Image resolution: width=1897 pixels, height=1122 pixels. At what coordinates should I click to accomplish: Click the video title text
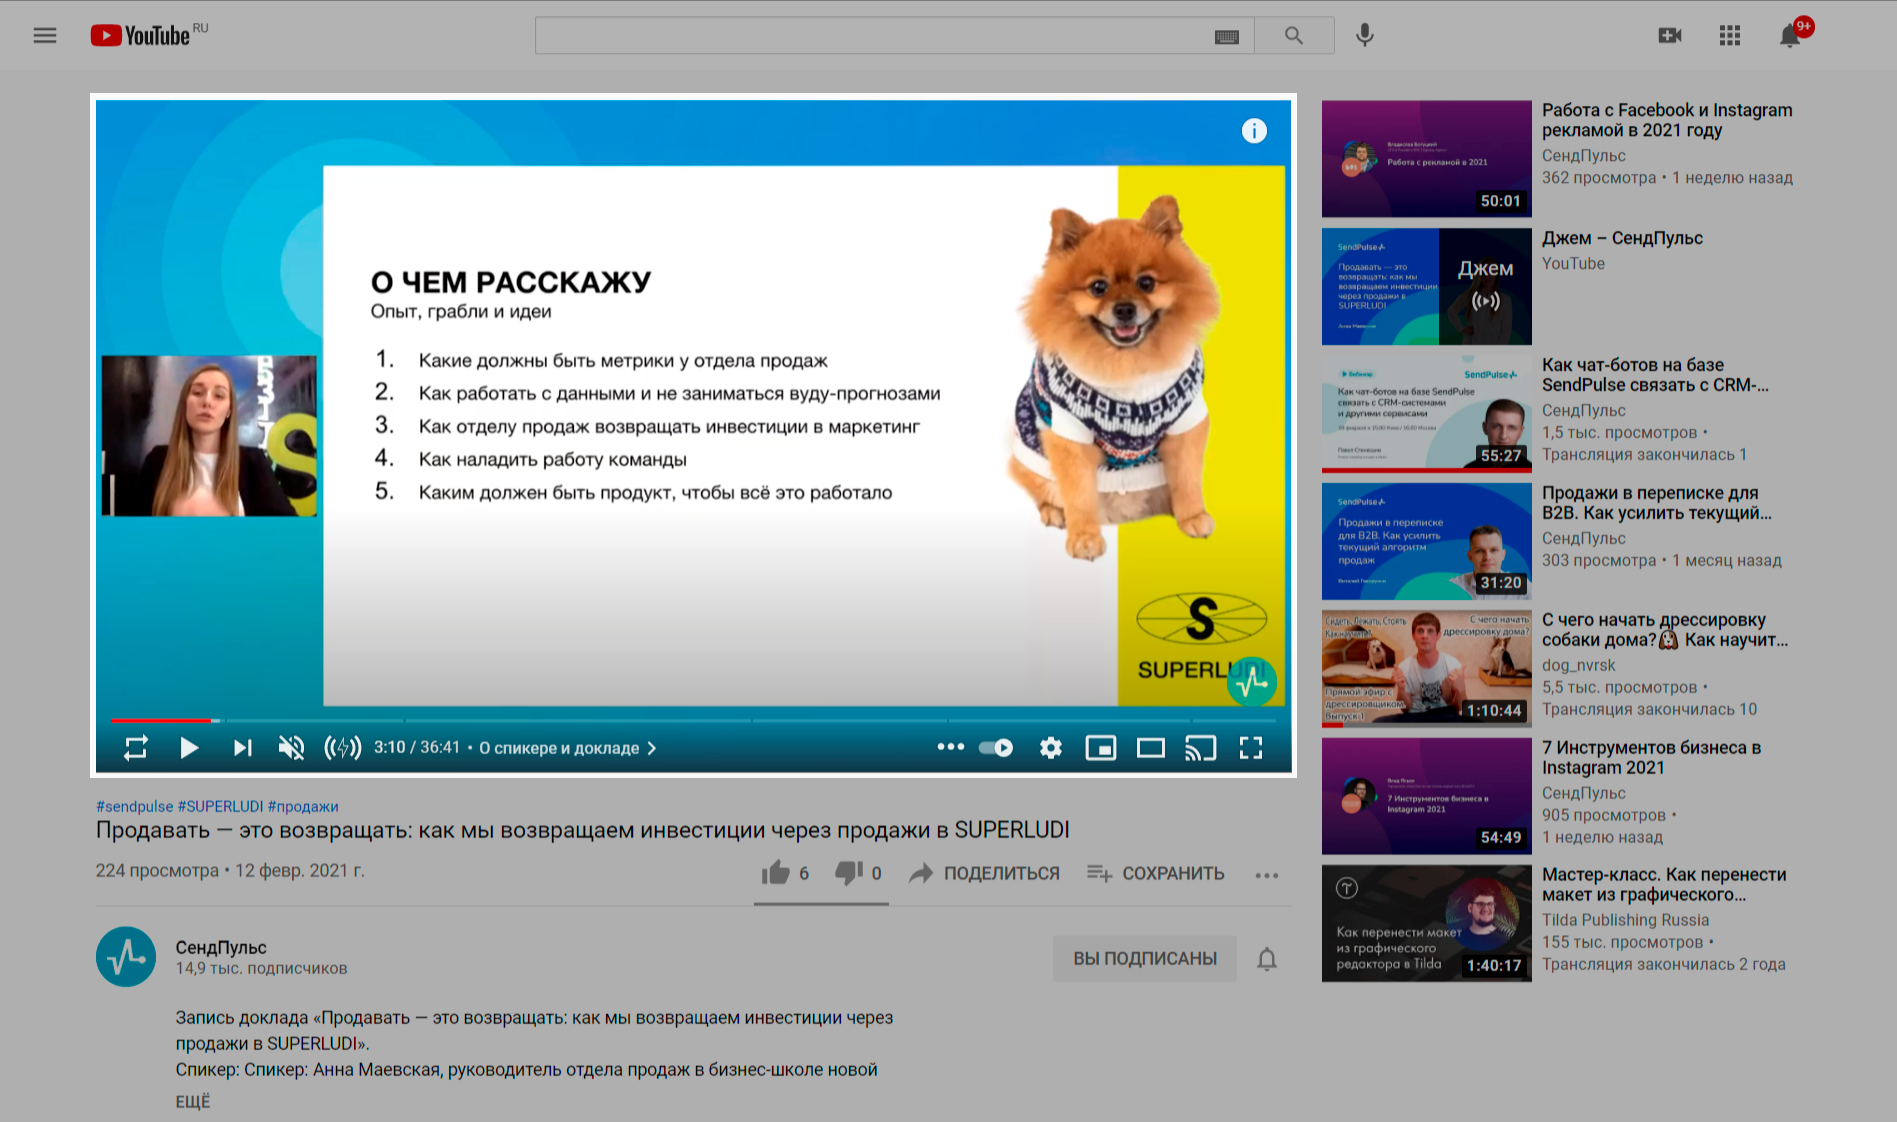coord(583,830)
